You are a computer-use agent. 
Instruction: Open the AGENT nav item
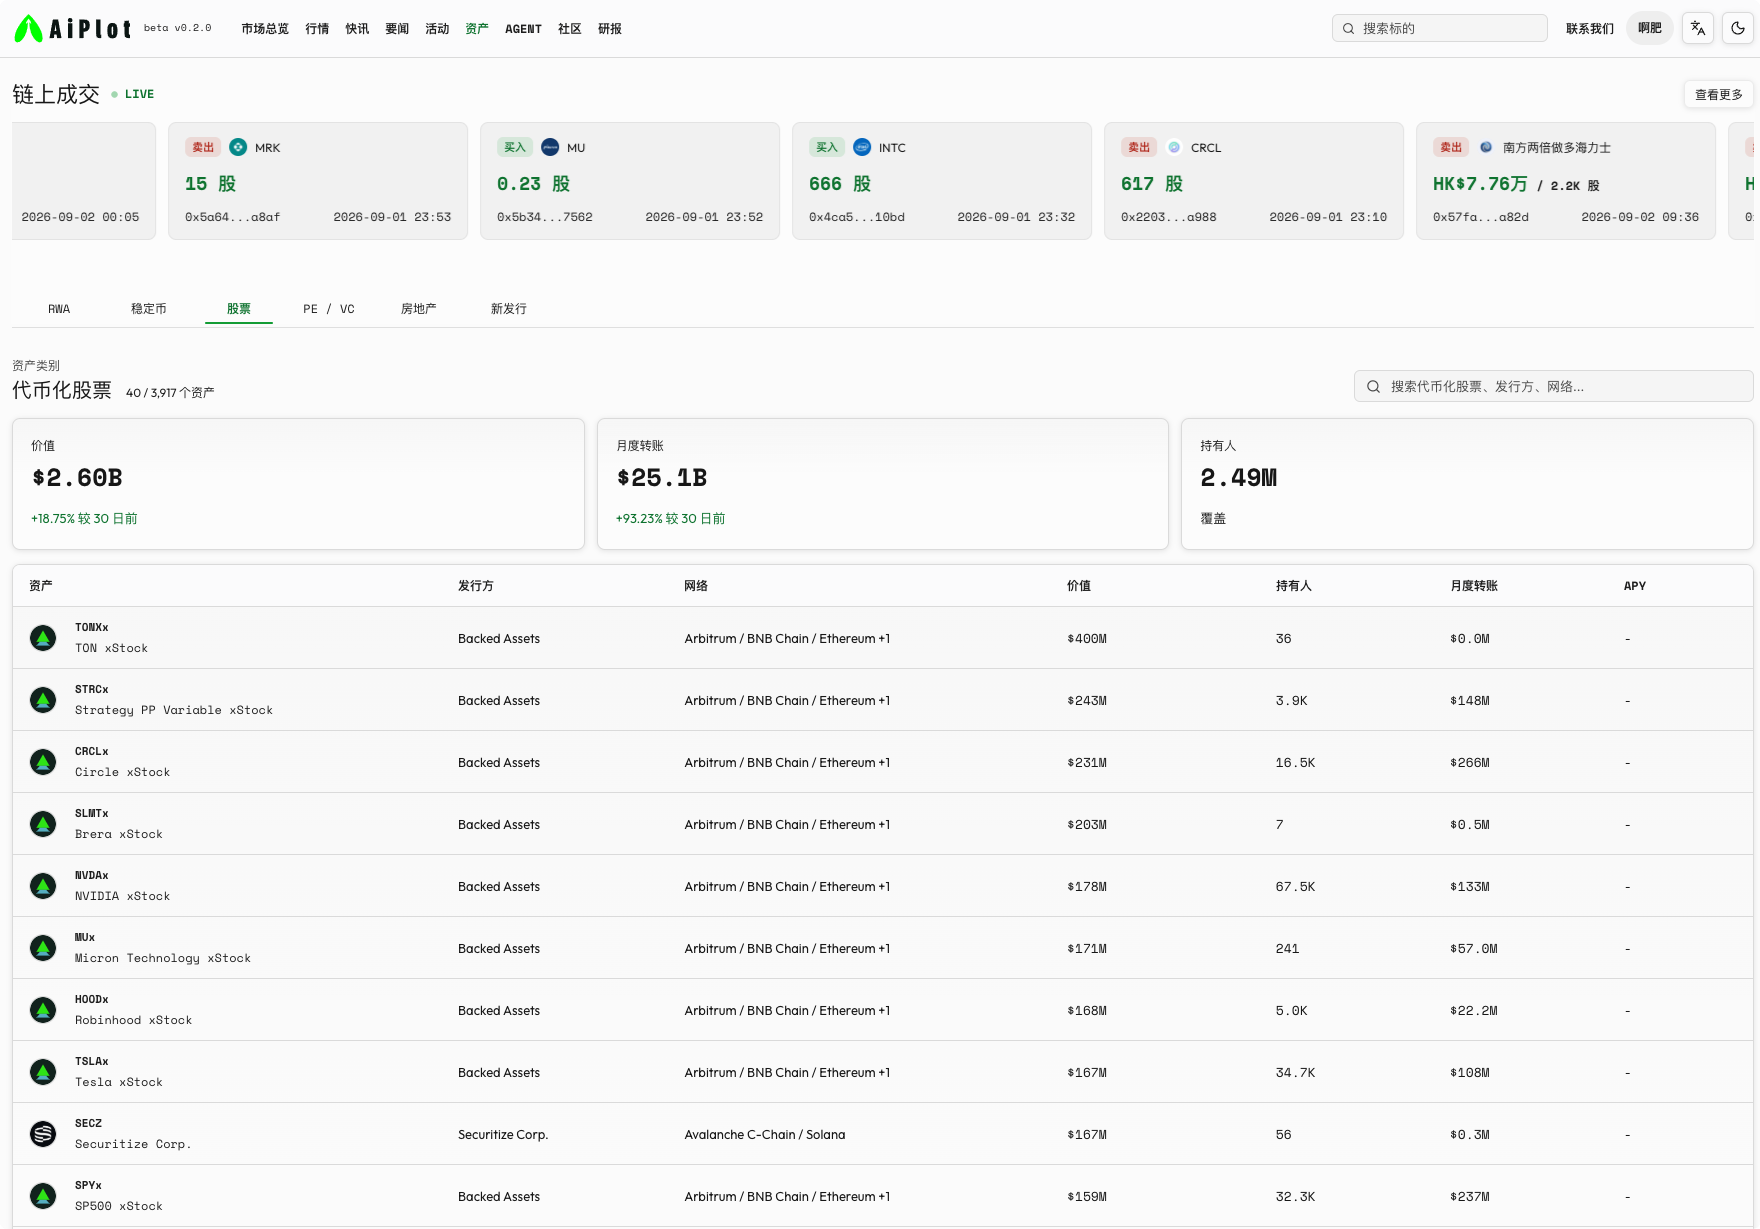tap(523, 29)
